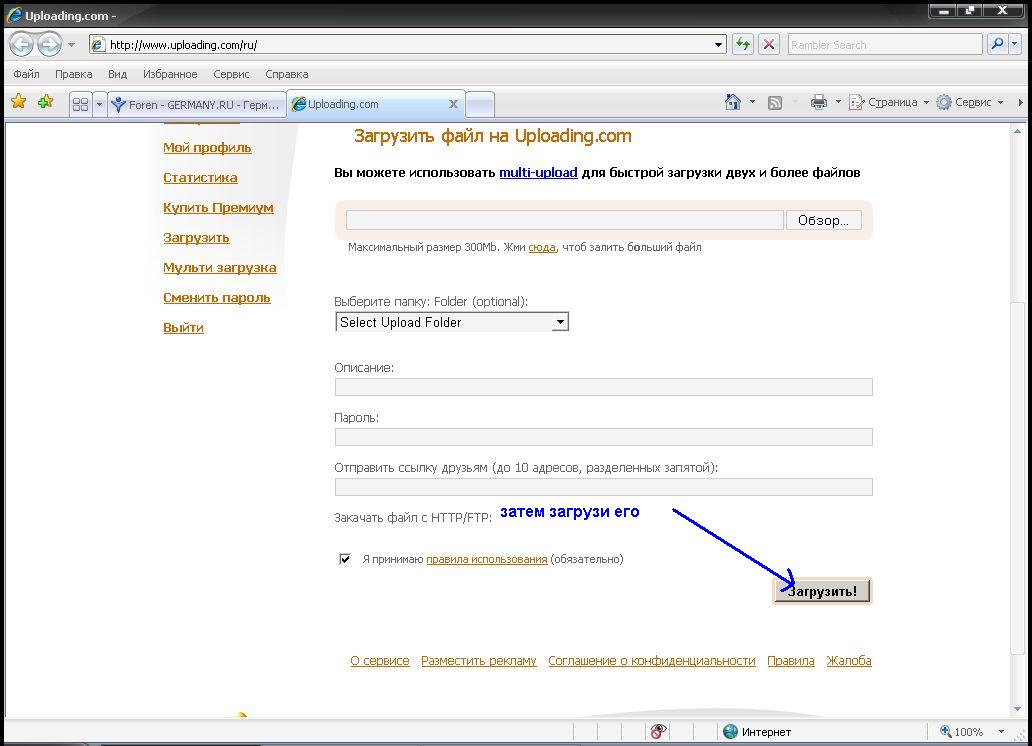Go forward with the browser Forward arrow
The width and height of the screenshot is (1032, 746).
click(x=49, y=45)
